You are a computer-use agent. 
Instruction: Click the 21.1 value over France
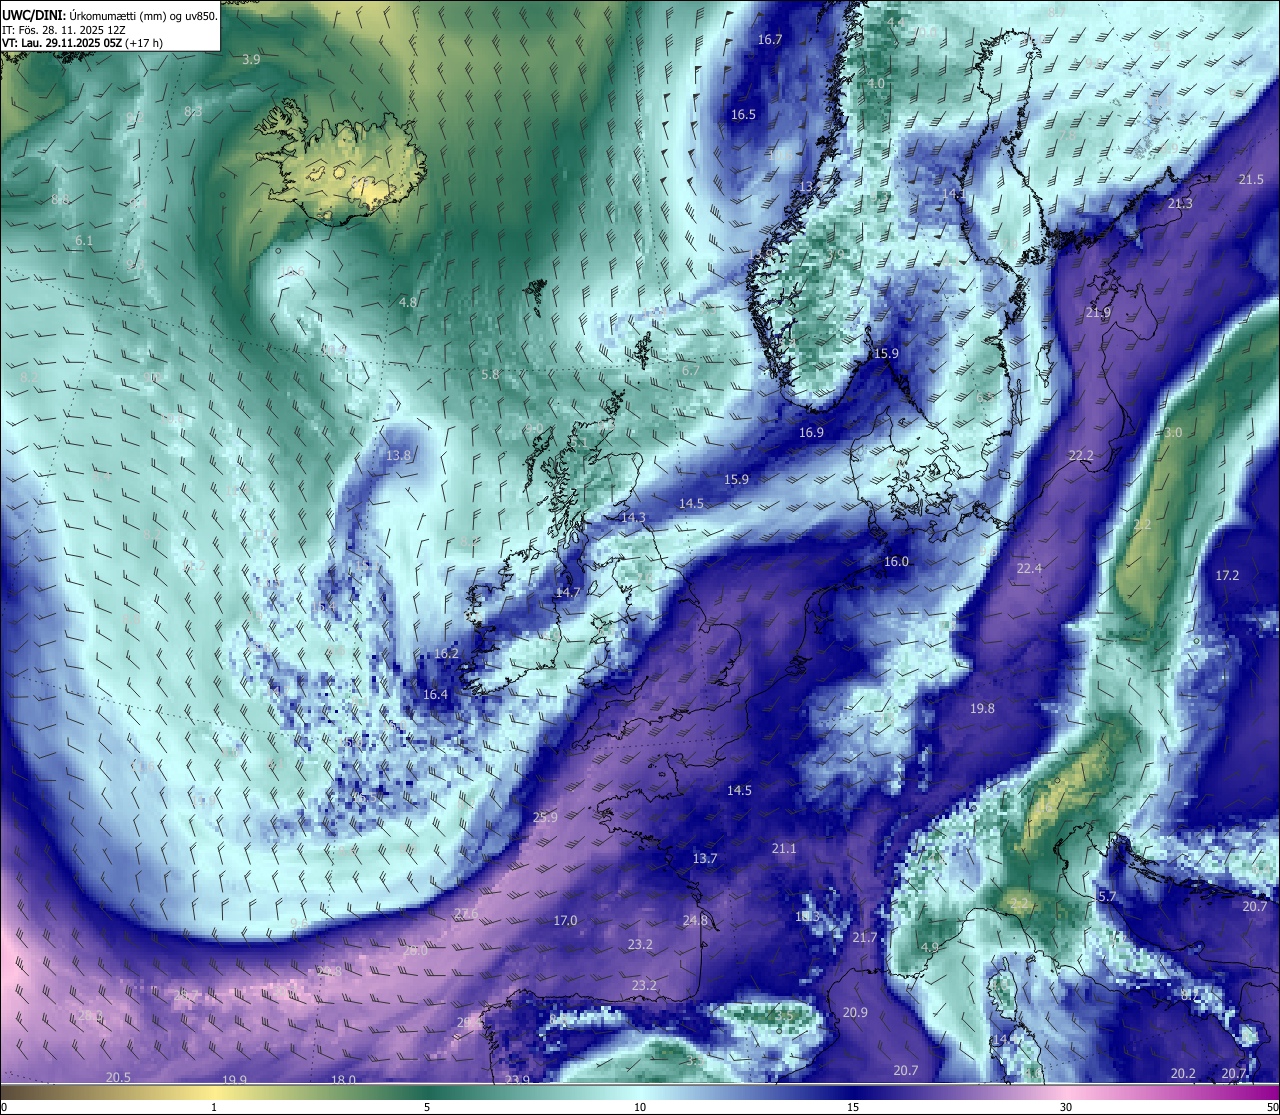click(x=784, y=849)
